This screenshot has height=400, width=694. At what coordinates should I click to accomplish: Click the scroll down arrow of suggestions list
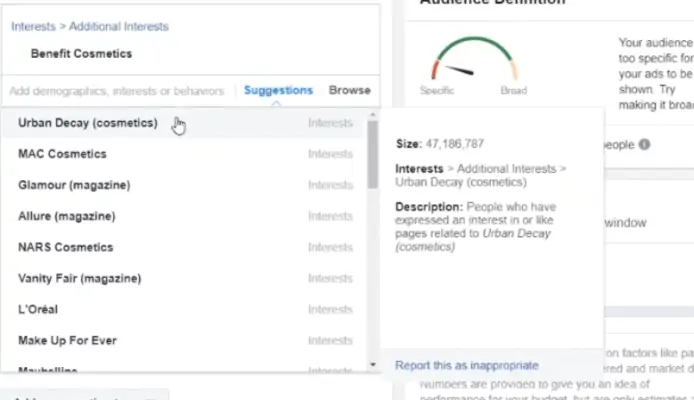[373, 365]
